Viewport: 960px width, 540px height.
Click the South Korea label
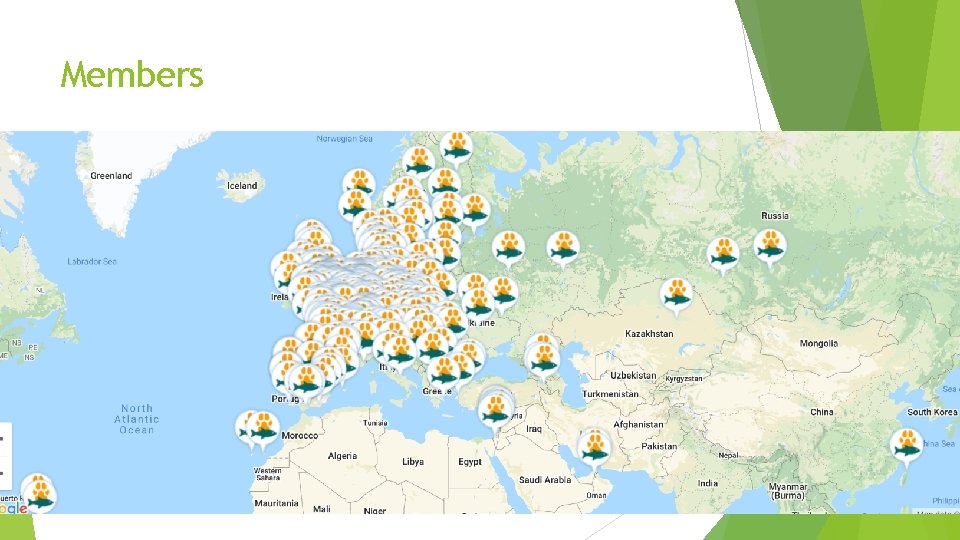click(932, 412)
